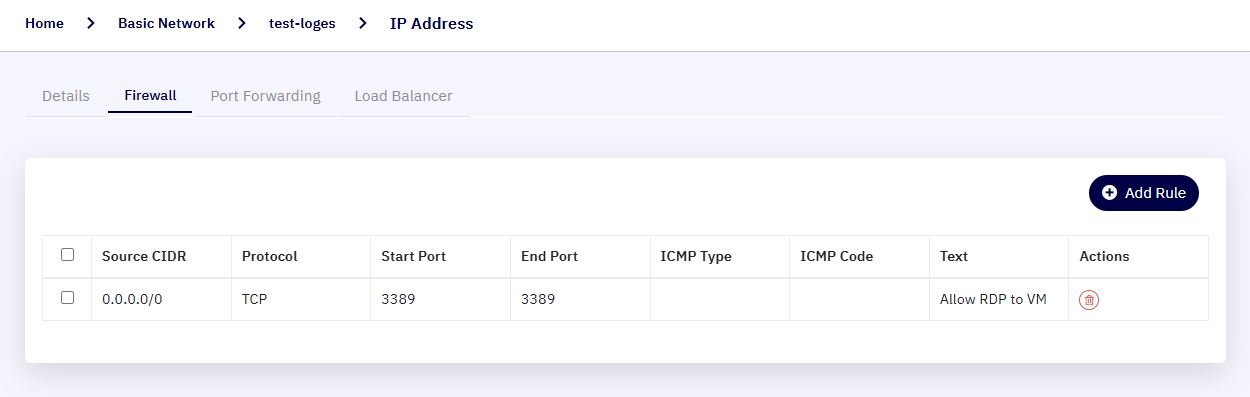This screenshot has height=397, width=1250.
Task: Click the Source CIDR column header
Action: [x=144, y=256]
